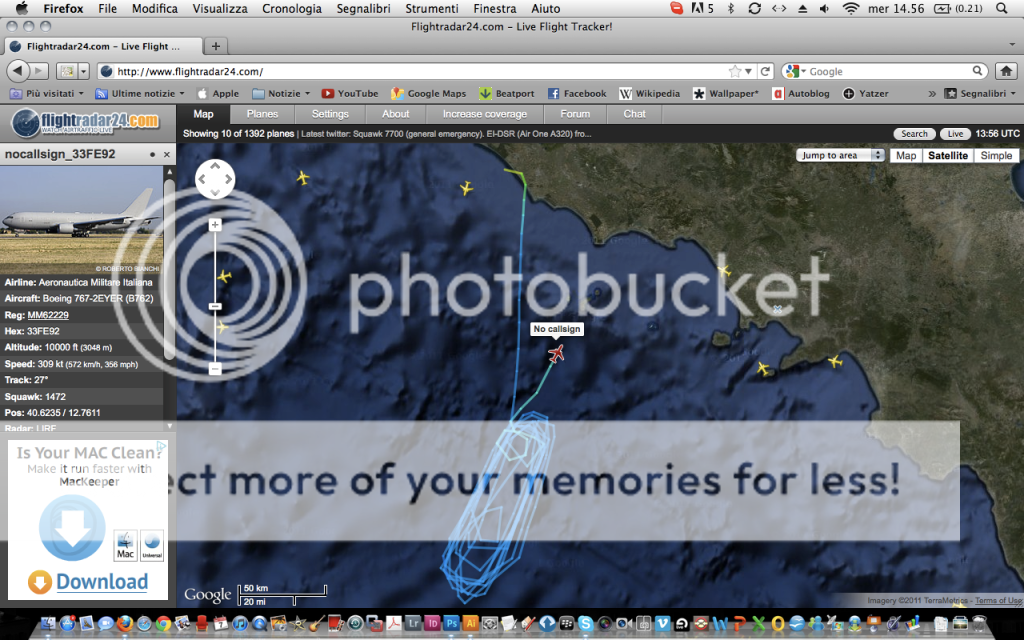This screenshot has height=640, width=1024.
Task: Open the Planes tab
Action: click(x=262, y=114)
